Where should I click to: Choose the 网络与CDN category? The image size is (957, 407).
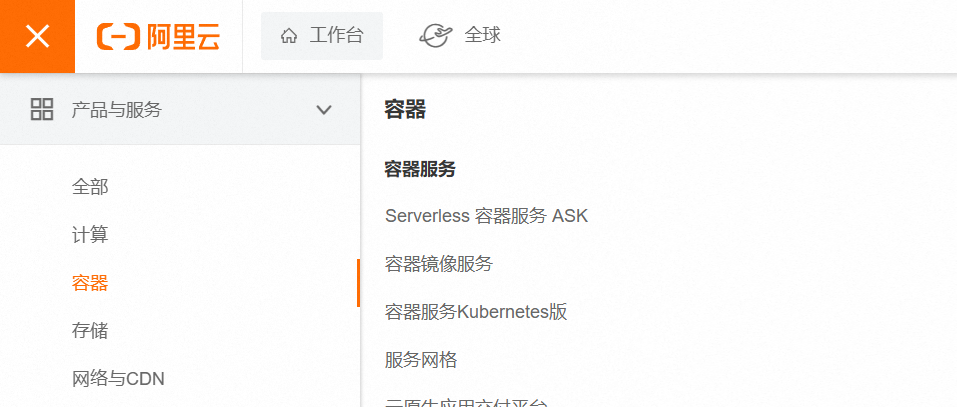pyautogui.click(x=118, y=379)
